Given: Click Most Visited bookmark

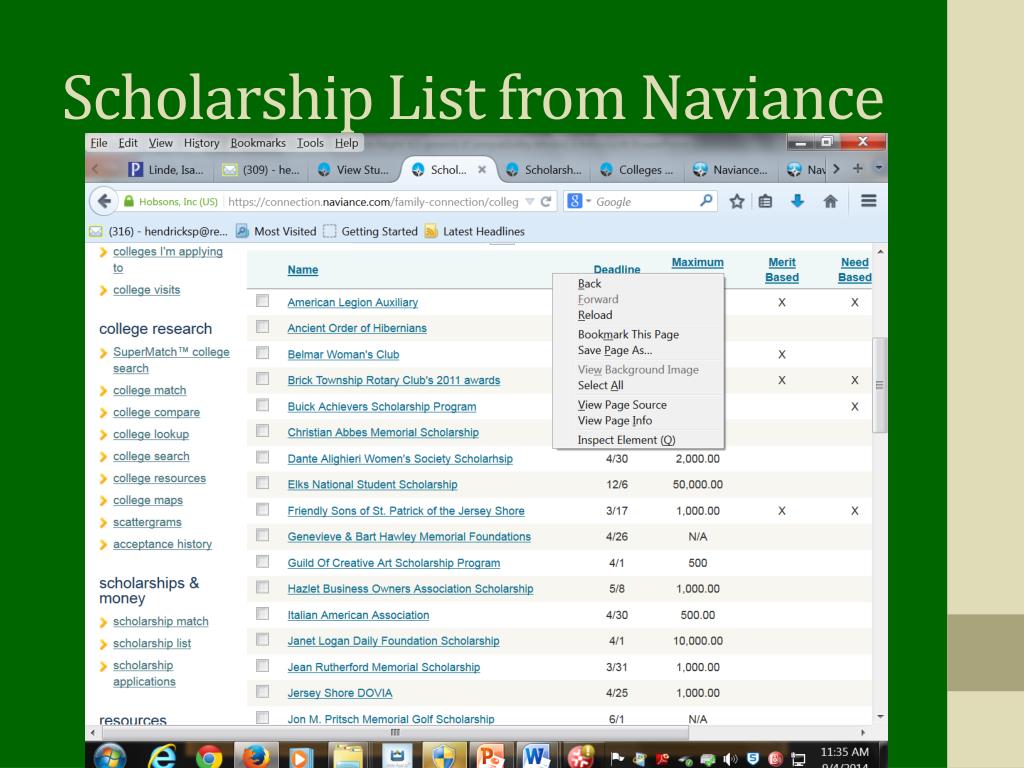Looking at the screenshot, I should (x=276, y=231).
